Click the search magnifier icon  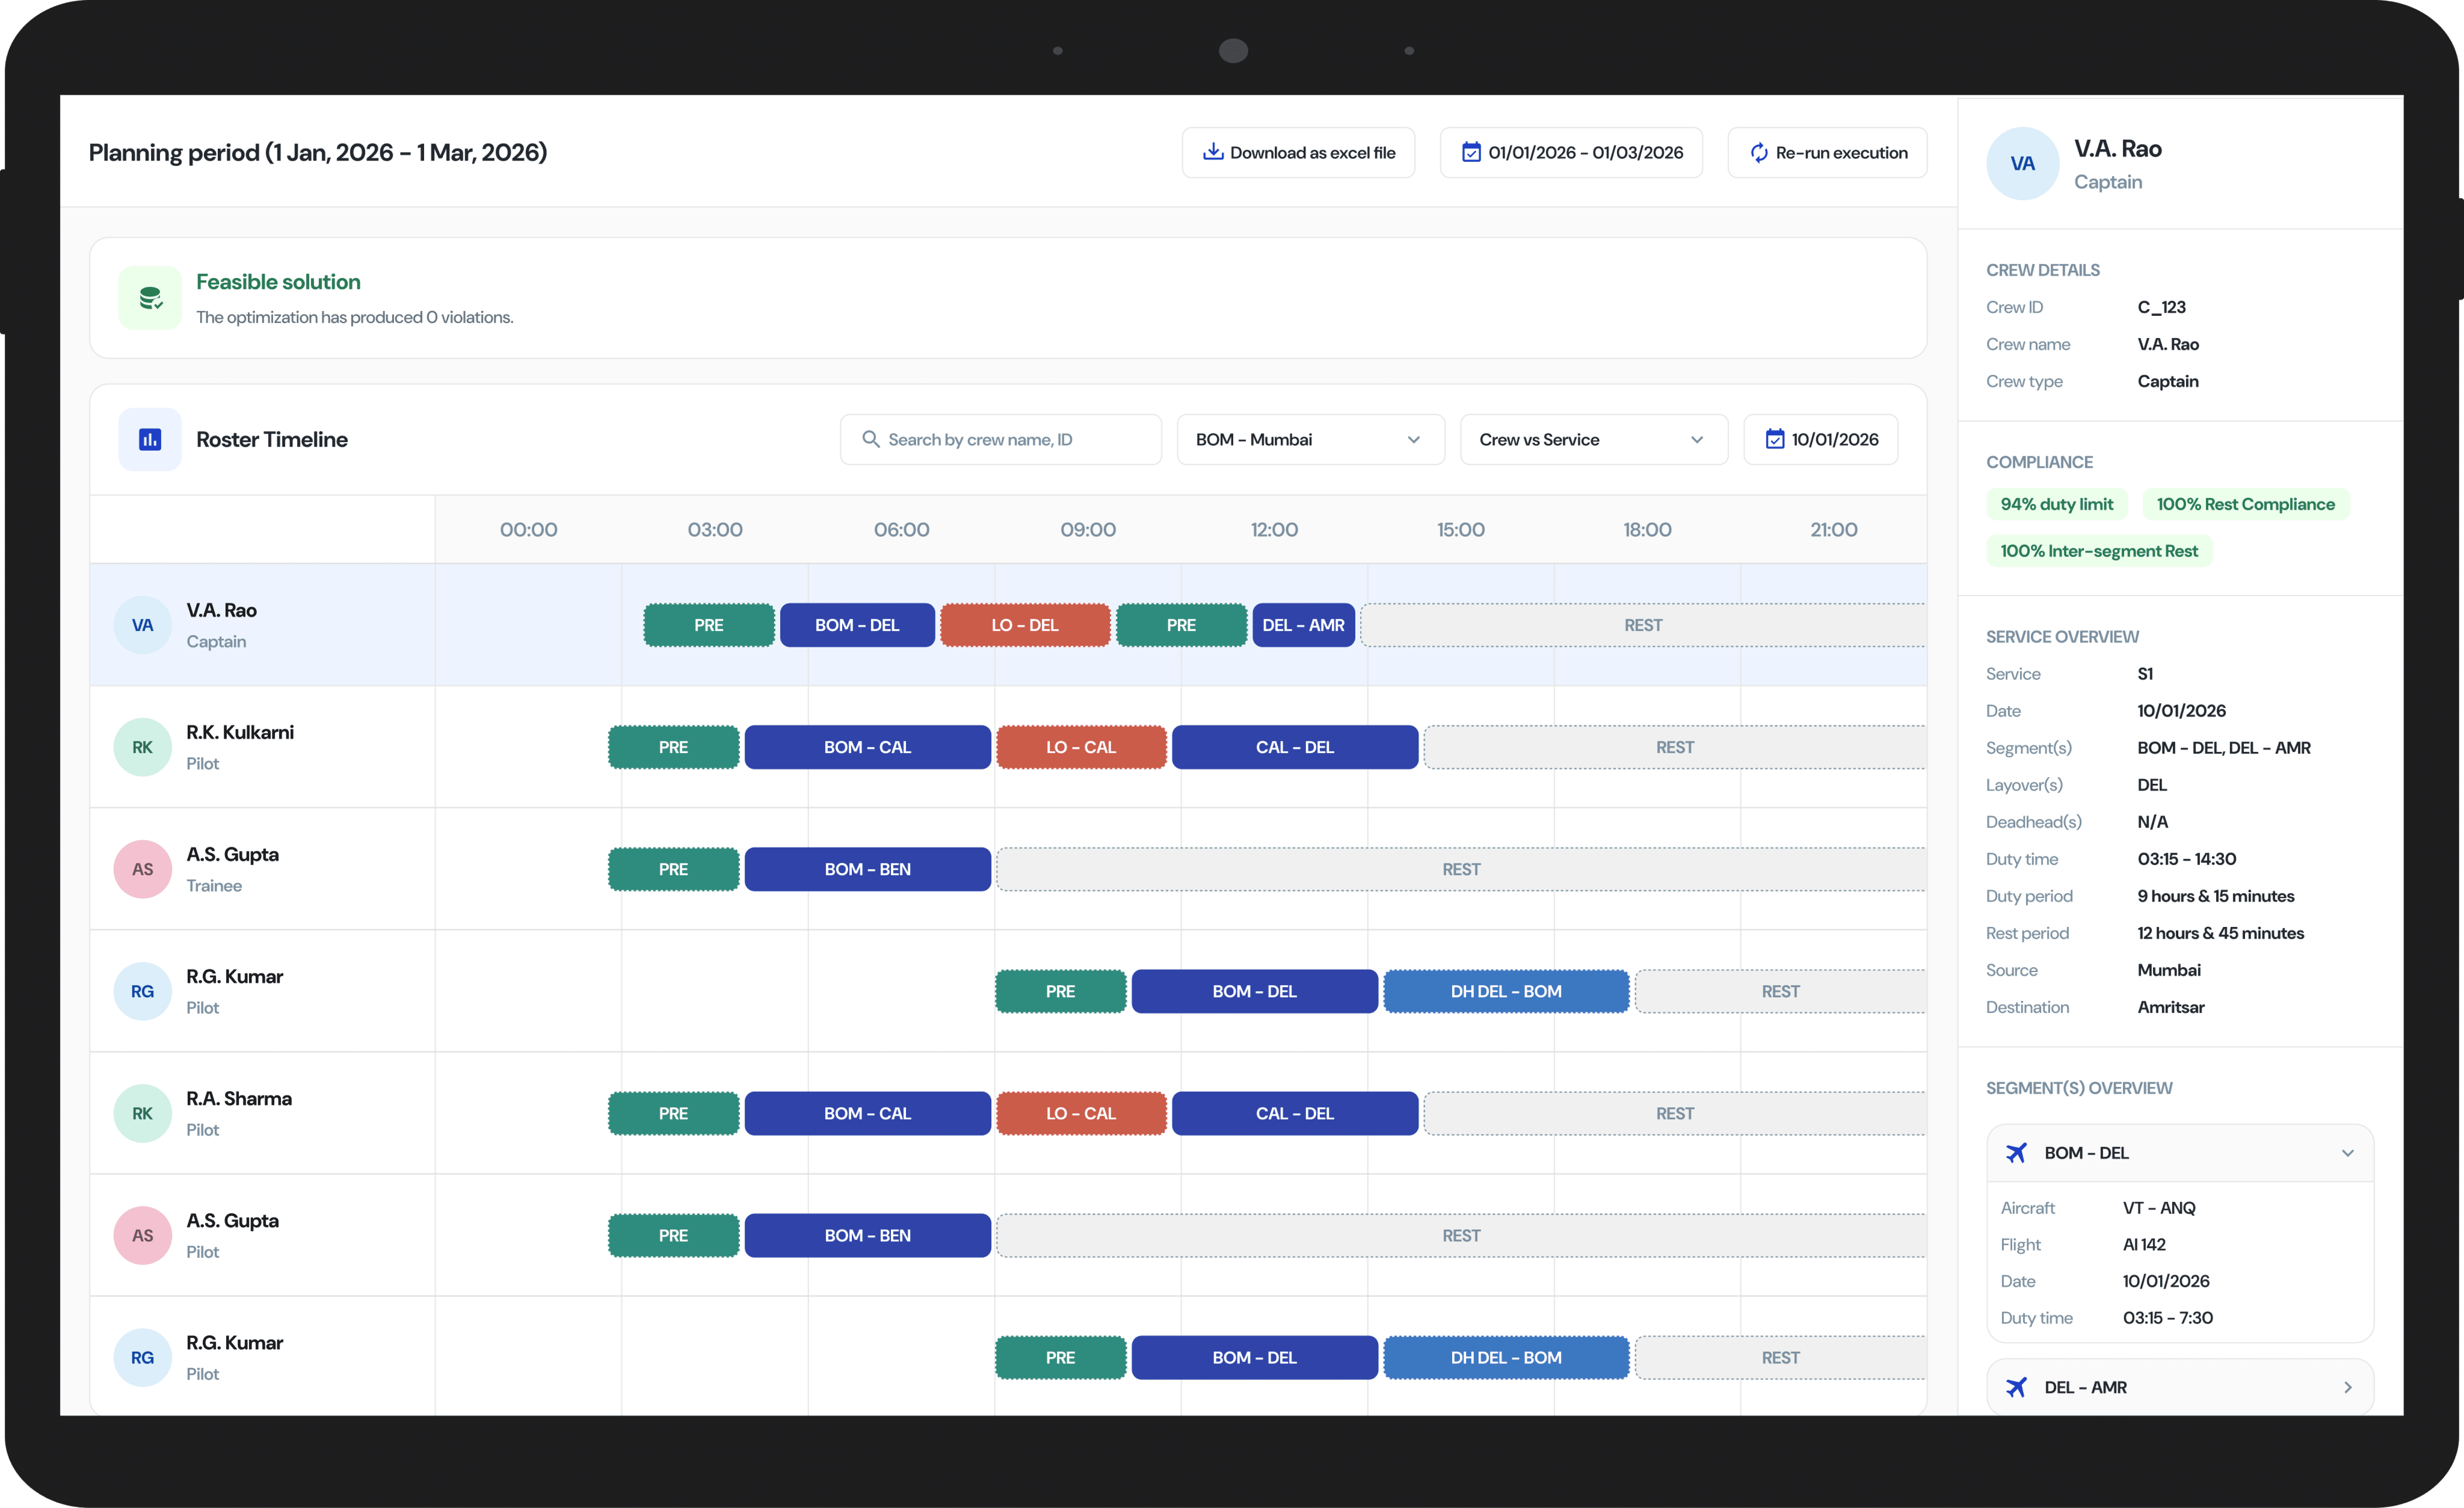(870, 439)
